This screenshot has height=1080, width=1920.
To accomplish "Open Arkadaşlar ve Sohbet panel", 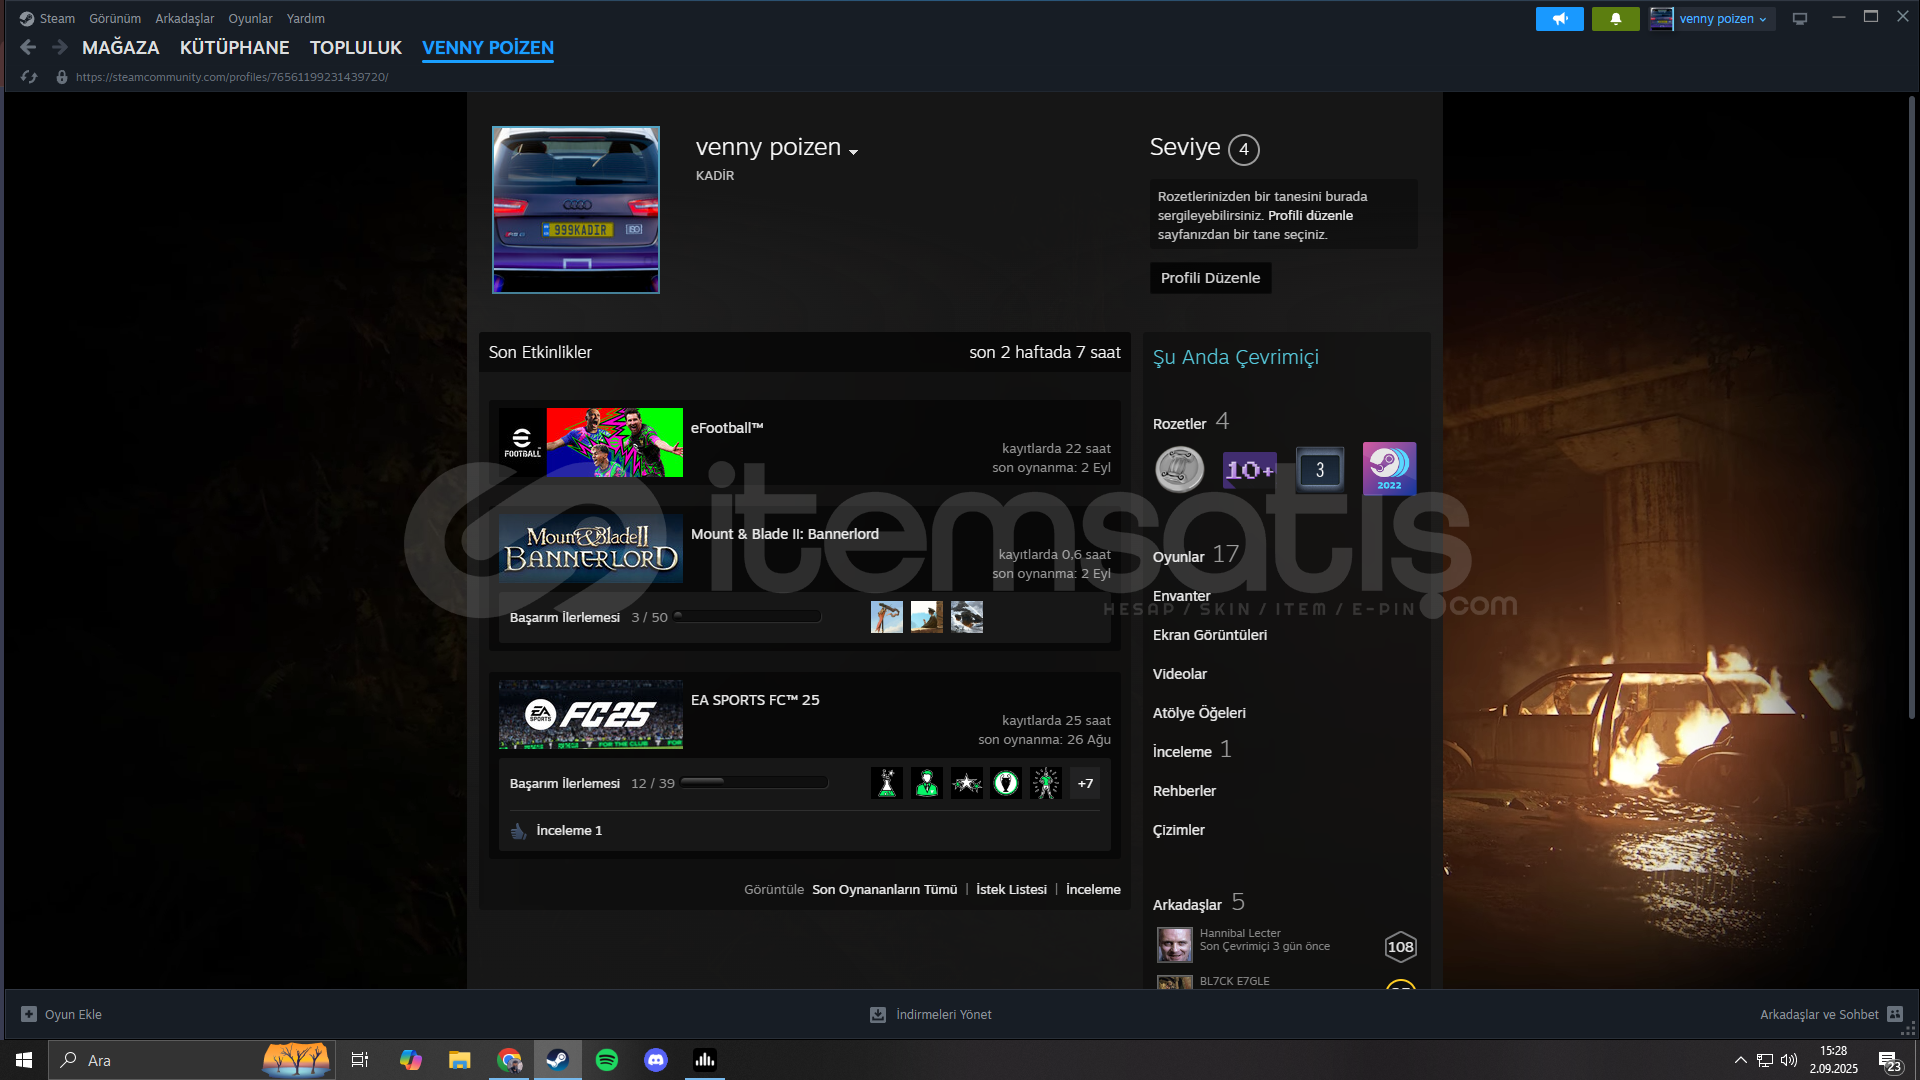I will tap(1830, 1014).
